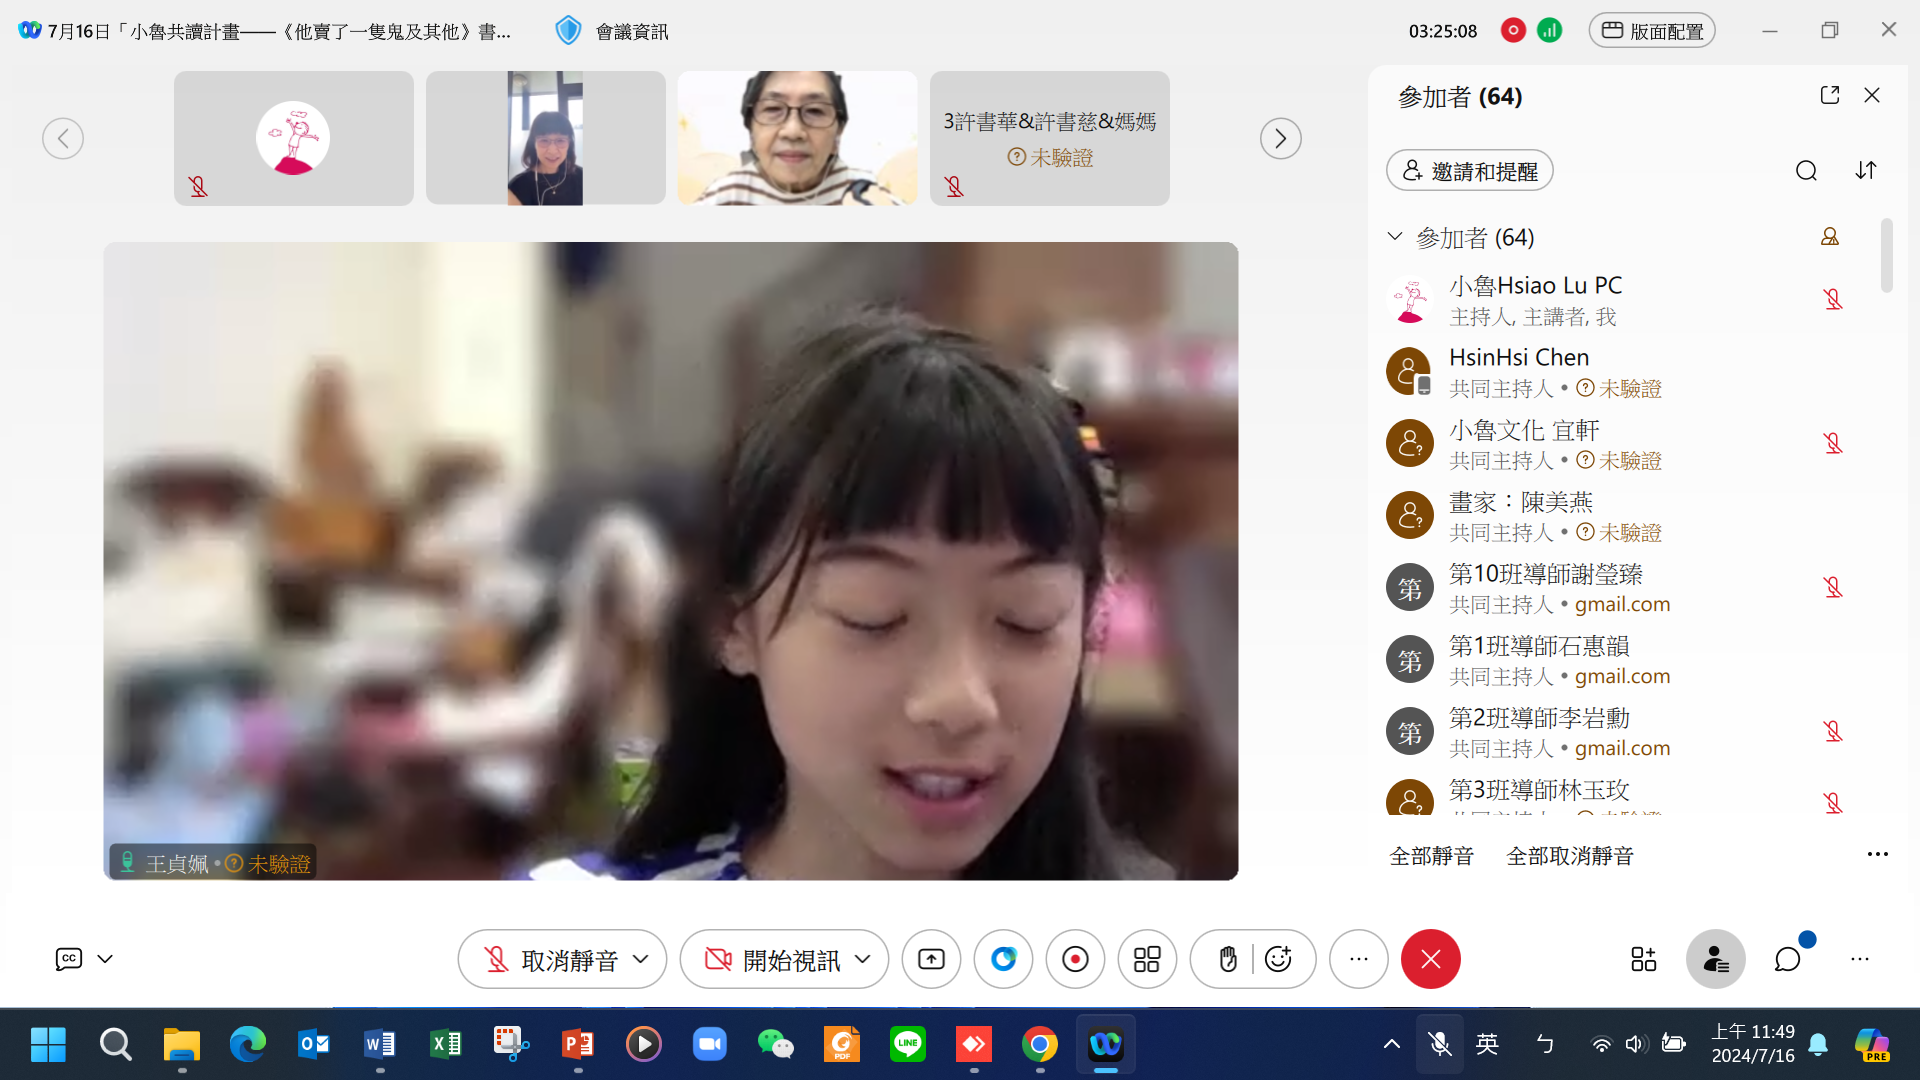The image size is (1920, 1080).
Task: Open the Webex AI Assistant icon
Action: coord(1003,960)
